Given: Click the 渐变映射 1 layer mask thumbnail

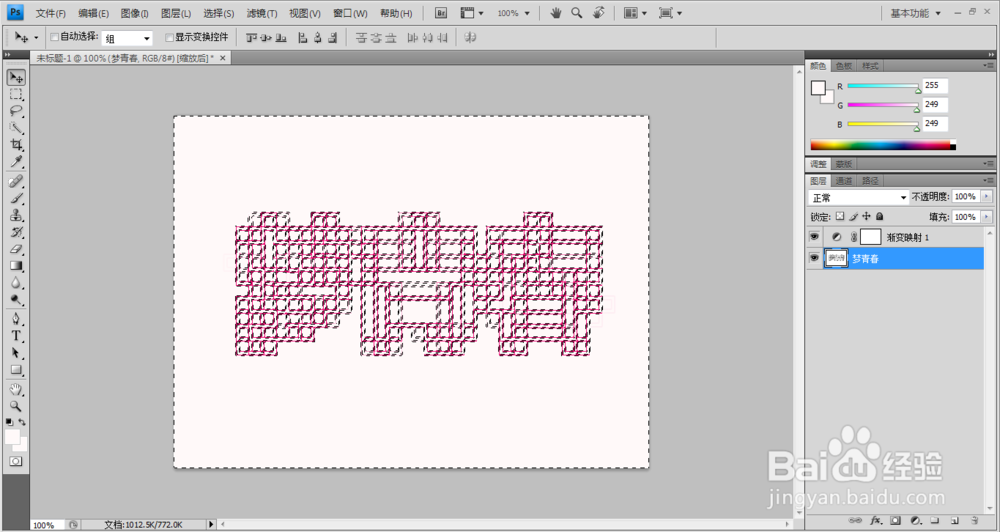Looking at the screenshot, I should click(x=871, y=237).
